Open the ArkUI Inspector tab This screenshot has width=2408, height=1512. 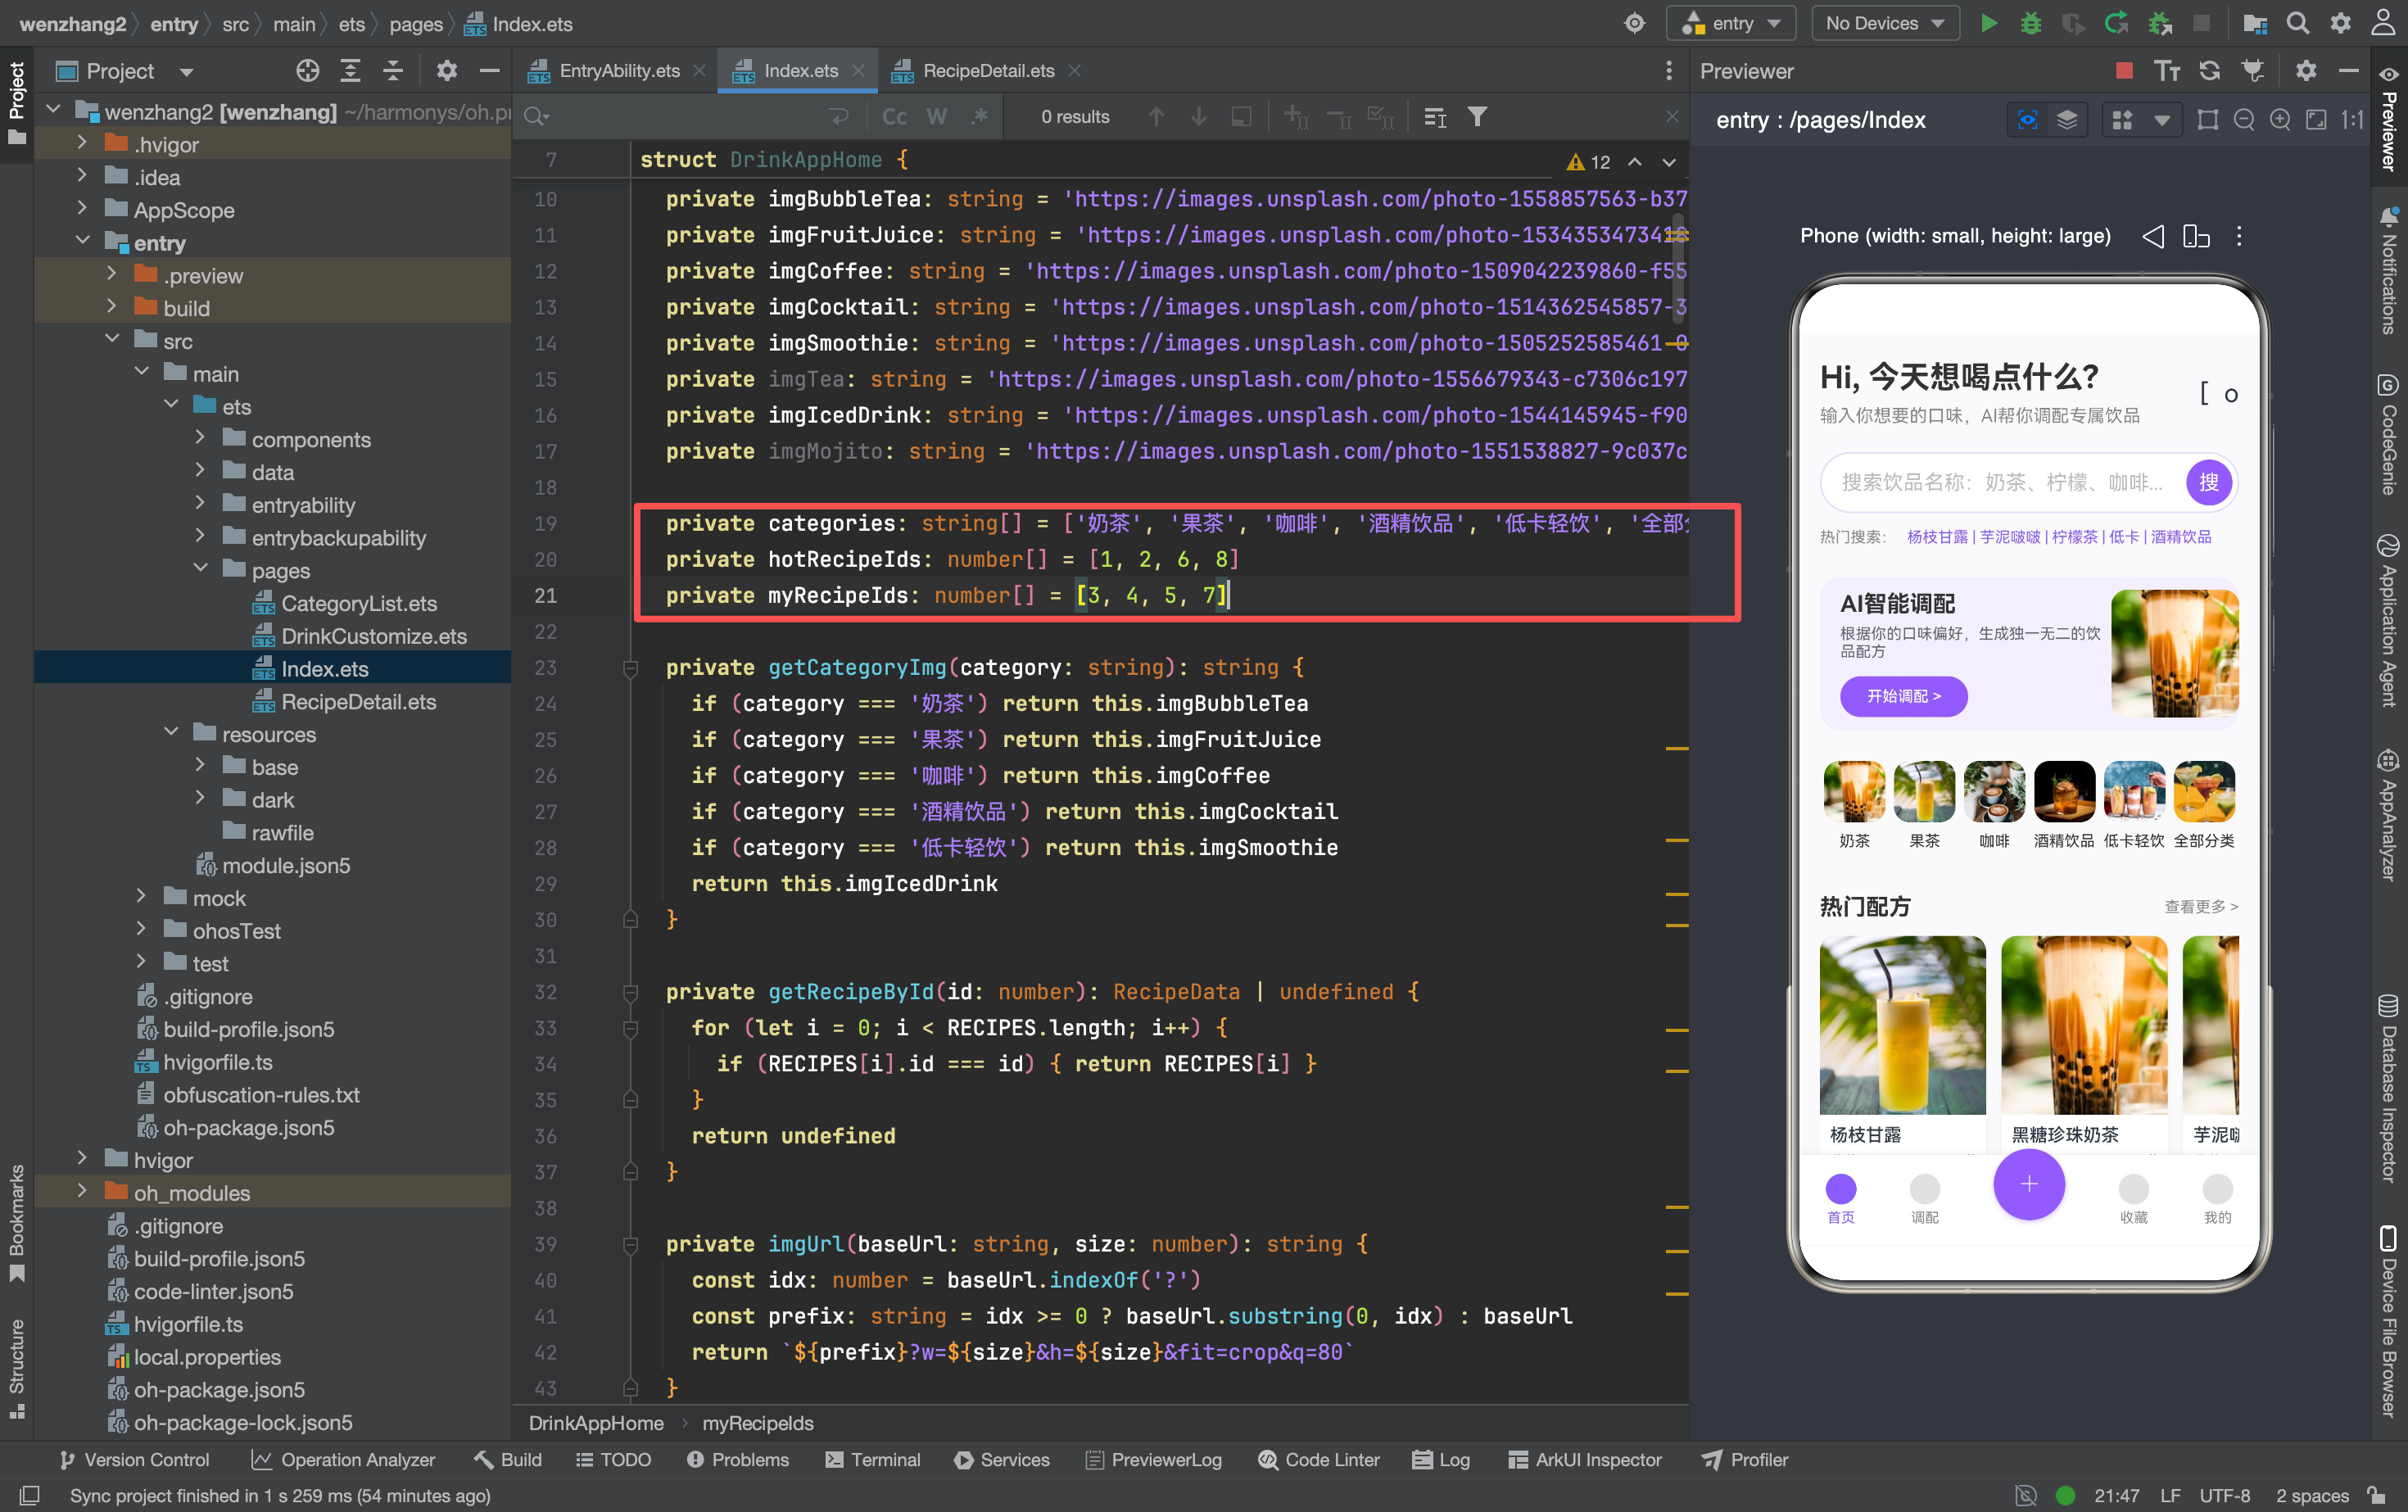(x=1585, y=1459)
